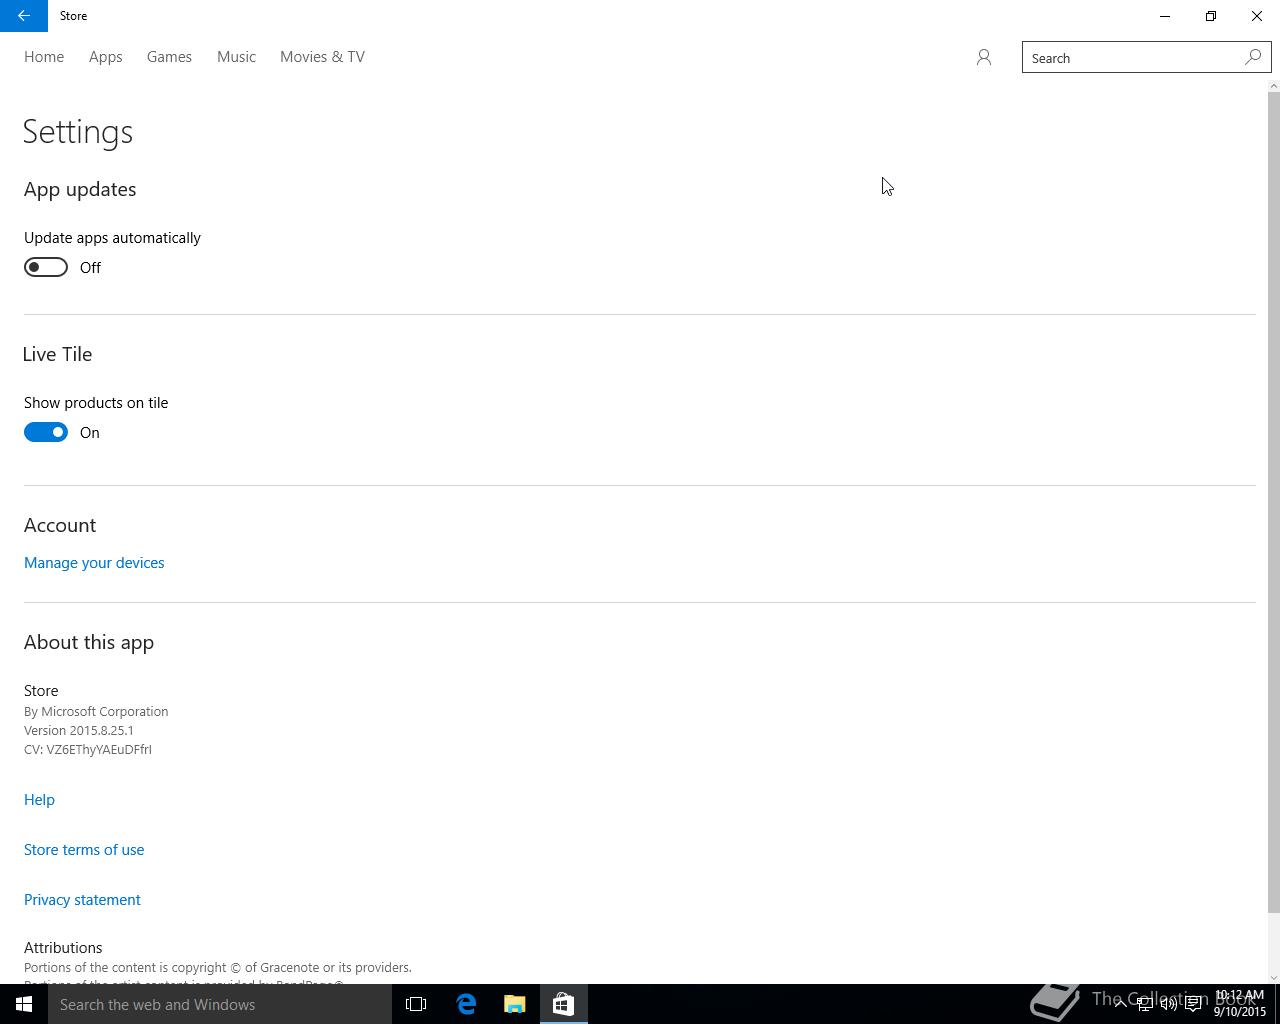
Task: Click the Attributions heading
Action: point(63,948)
